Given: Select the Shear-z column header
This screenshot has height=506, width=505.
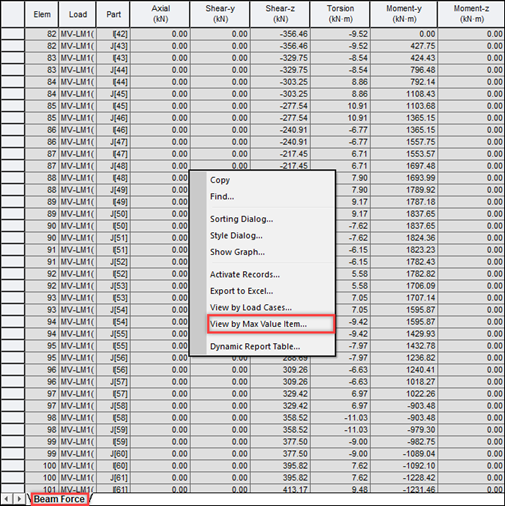Looking at the screenshot, I should tap(280, 14).
